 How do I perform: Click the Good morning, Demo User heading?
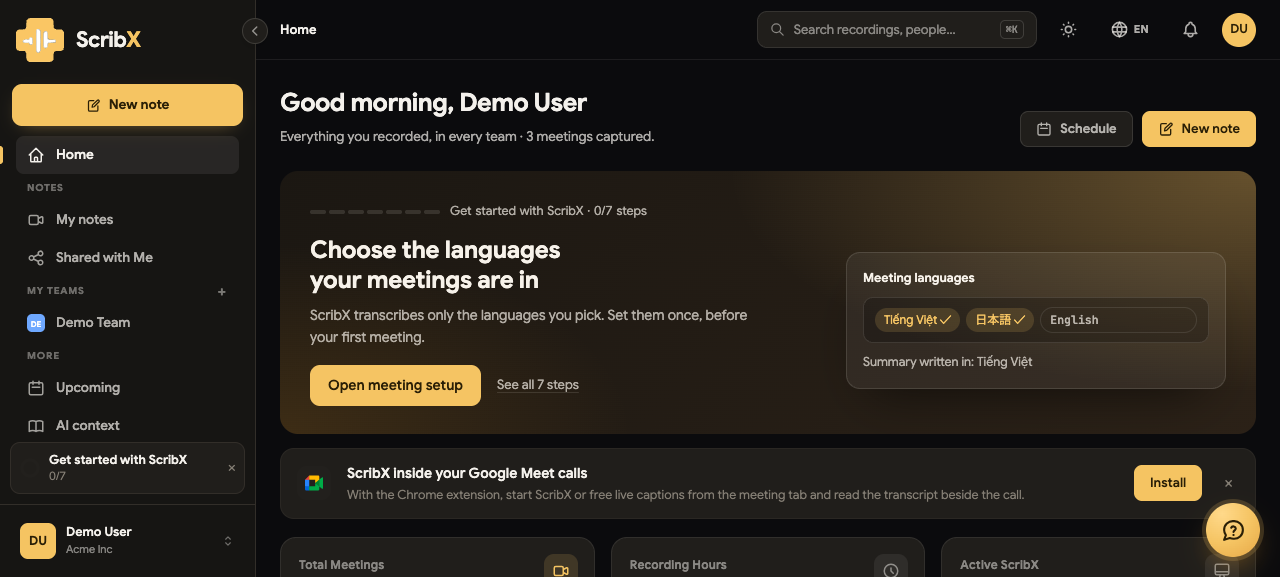point(433,103)
